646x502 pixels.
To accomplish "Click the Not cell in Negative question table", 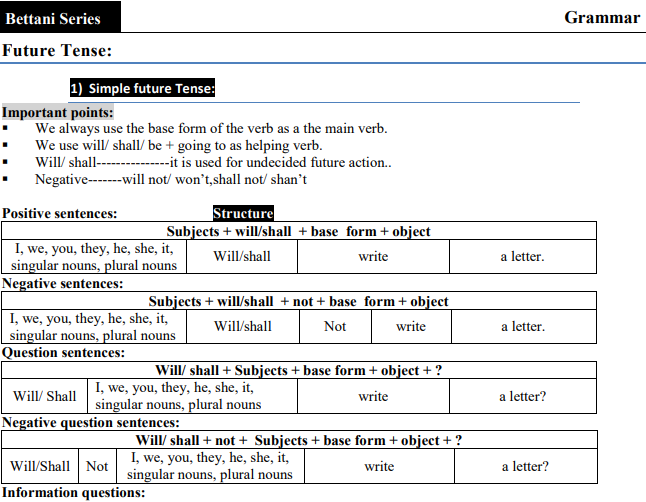I will click(97, 466).
